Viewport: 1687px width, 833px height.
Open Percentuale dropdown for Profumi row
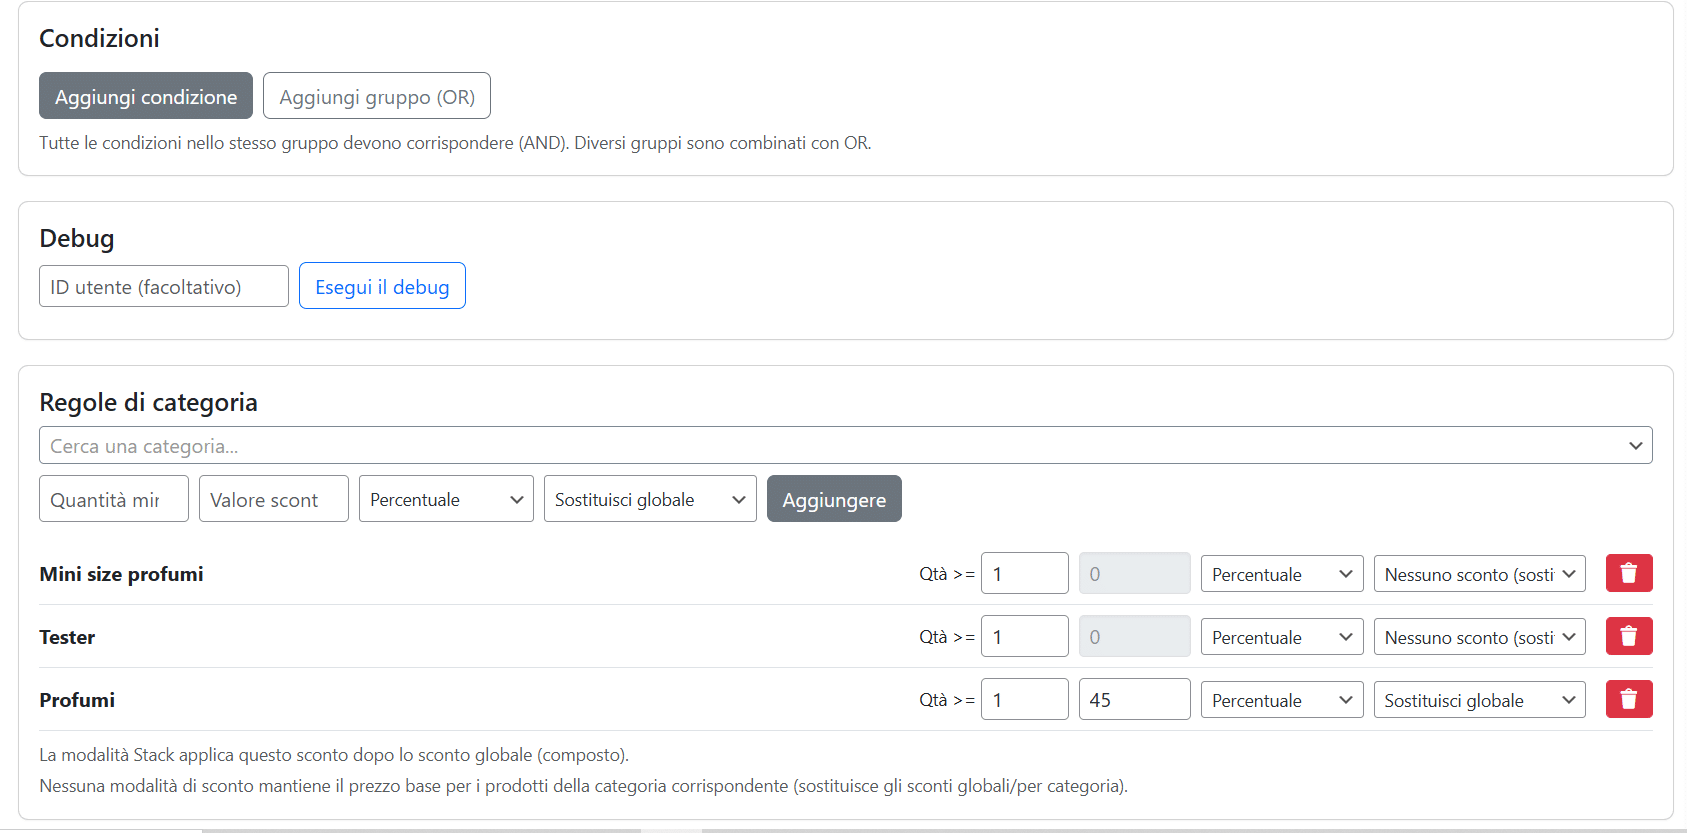[x=1281, y=700]
